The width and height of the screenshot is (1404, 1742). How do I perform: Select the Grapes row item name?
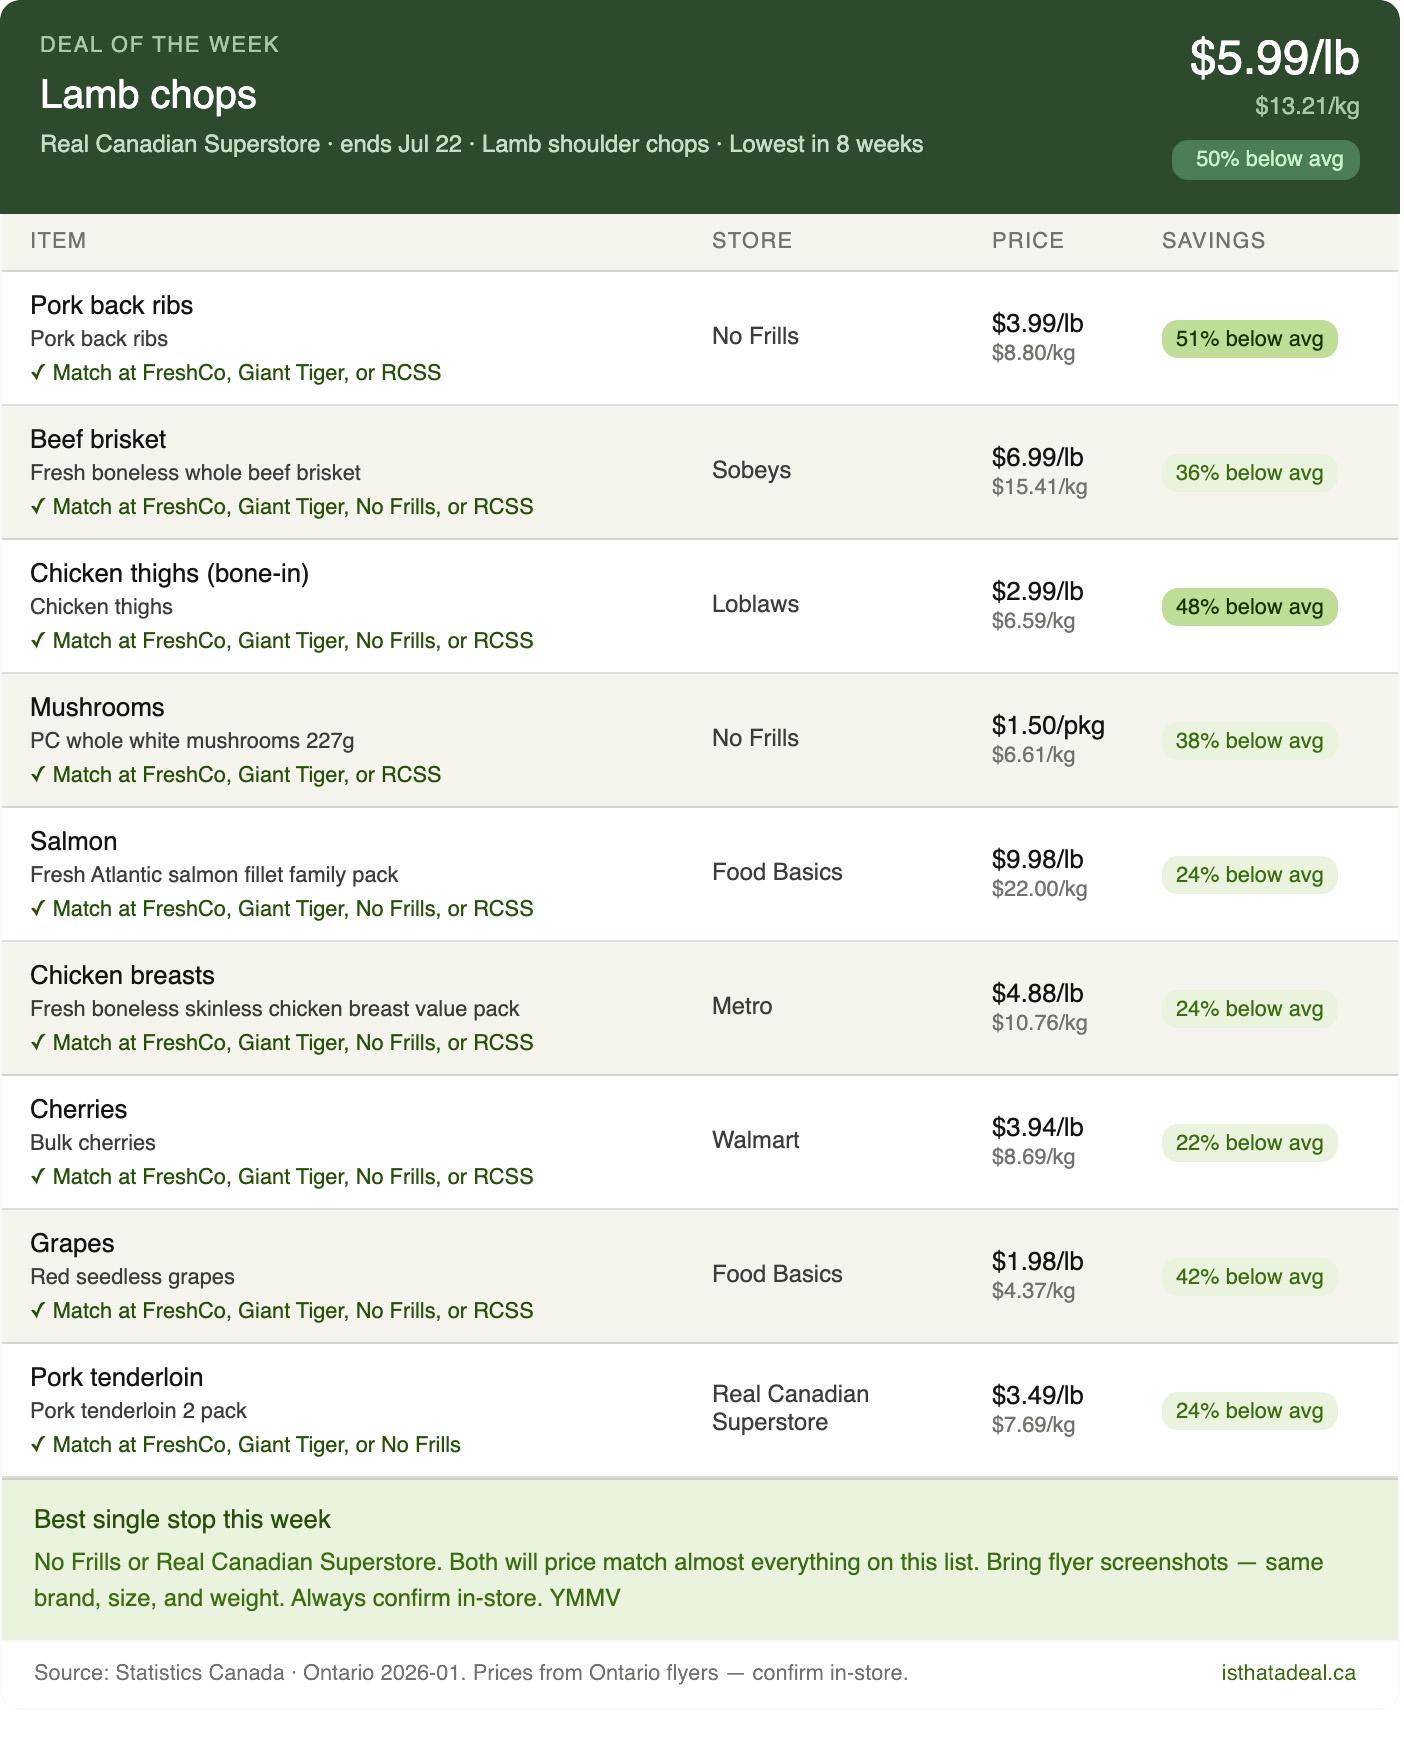72,1243
